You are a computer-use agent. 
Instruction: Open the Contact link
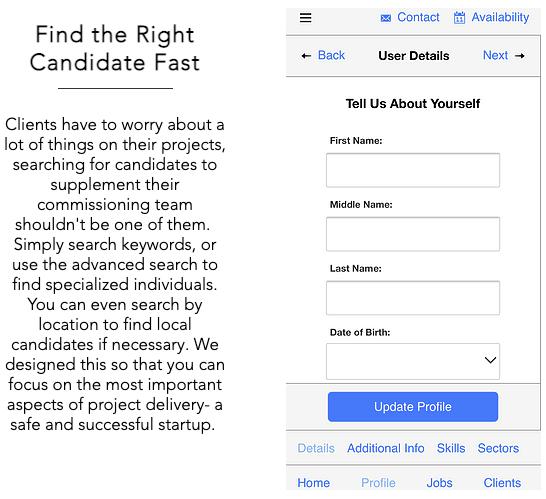tap(418, 17)
